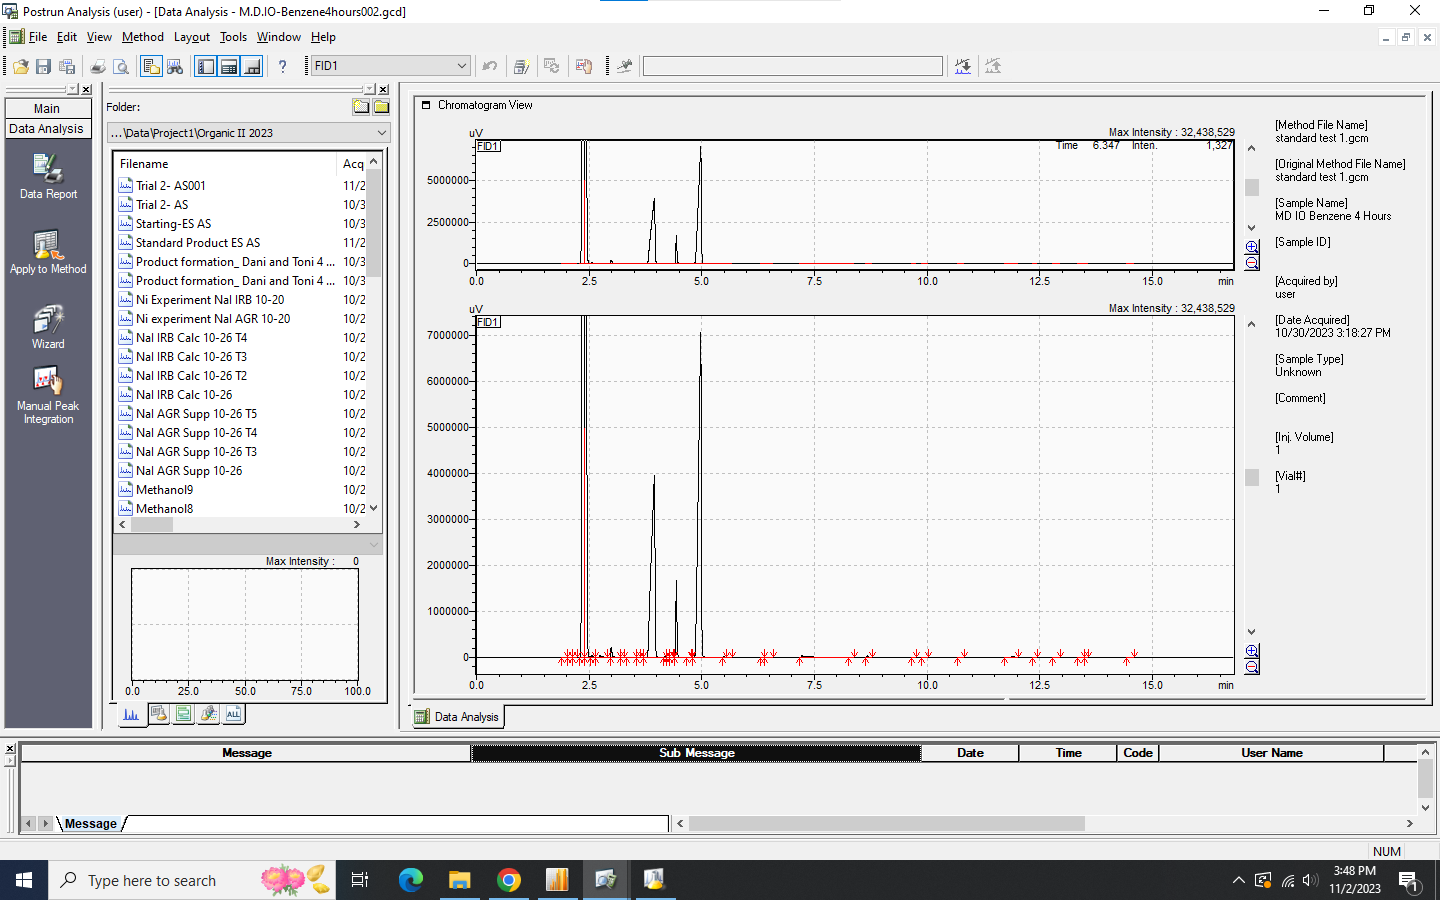This screenshot has width=1440, height=900.
Task: Select the green table preview tab
Action: (184, 714)
